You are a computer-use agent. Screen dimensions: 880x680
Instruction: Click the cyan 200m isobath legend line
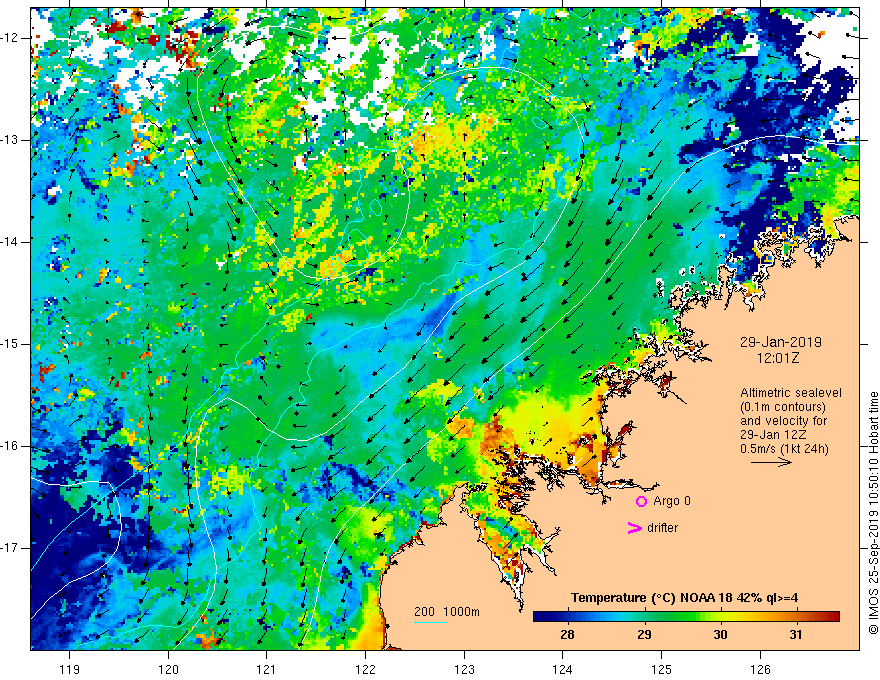pyautogui.click(x=431, y=622)
